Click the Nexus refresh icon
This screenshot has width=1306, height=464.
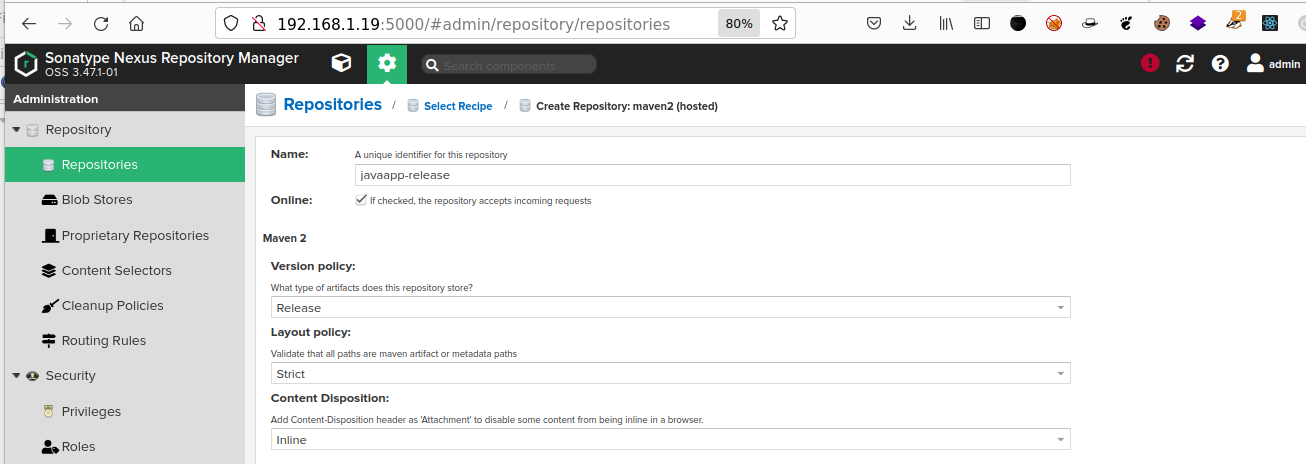pos(1185,63)
